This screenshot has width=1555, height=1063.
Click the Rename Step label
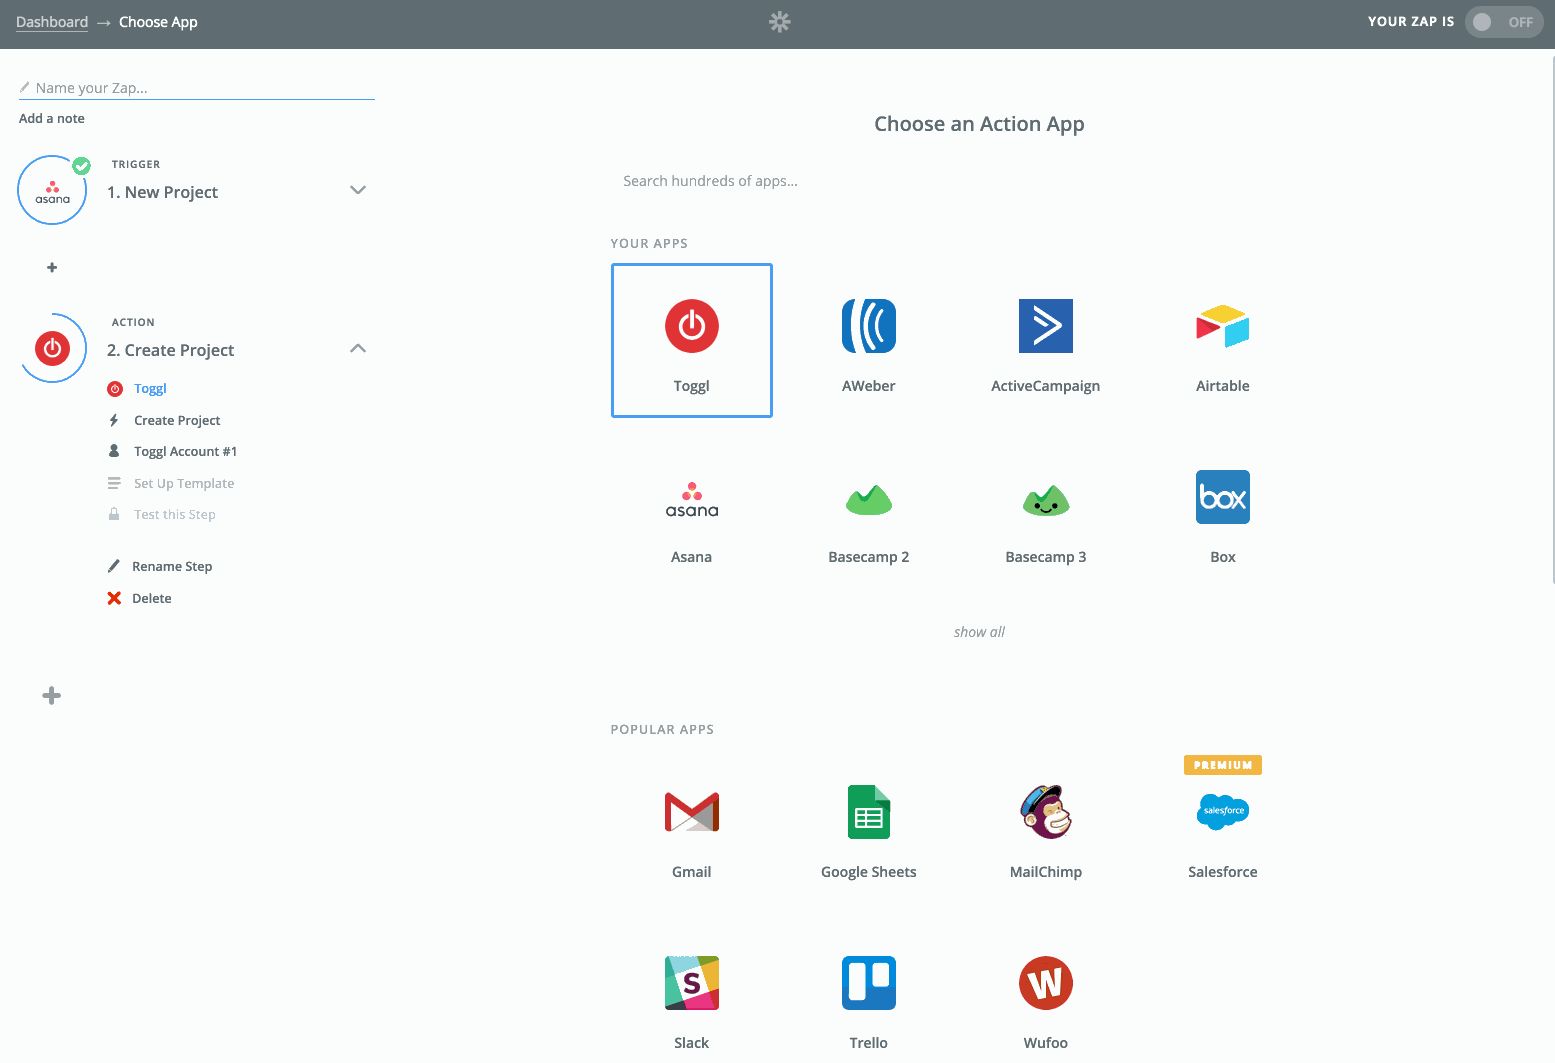tap(172, 566)
